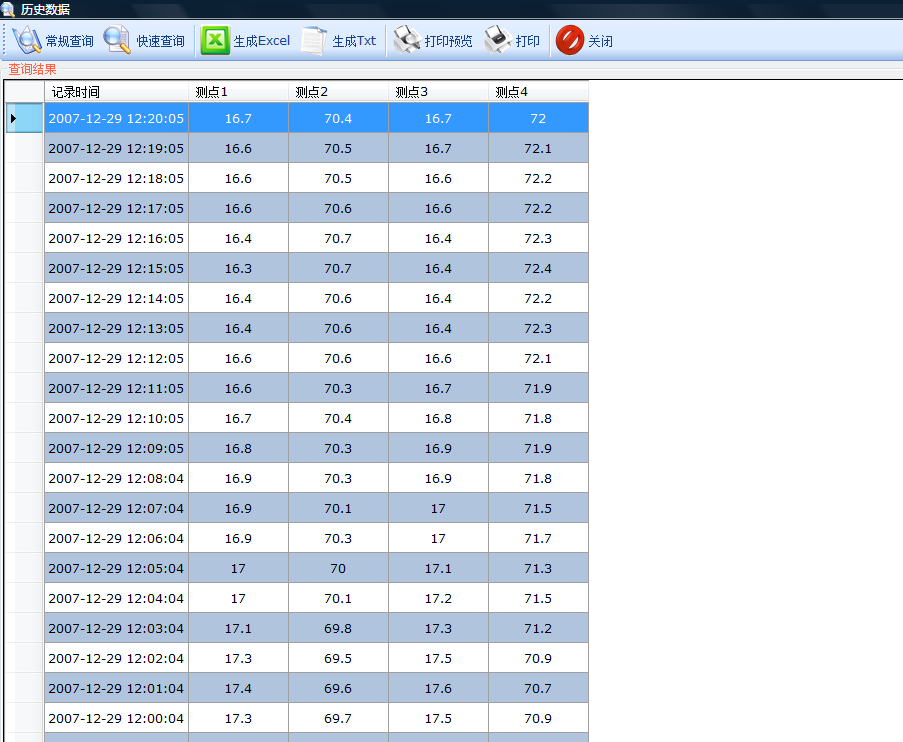Click the red 关闭 icon

pyautogui.click(x=570, y=41)
